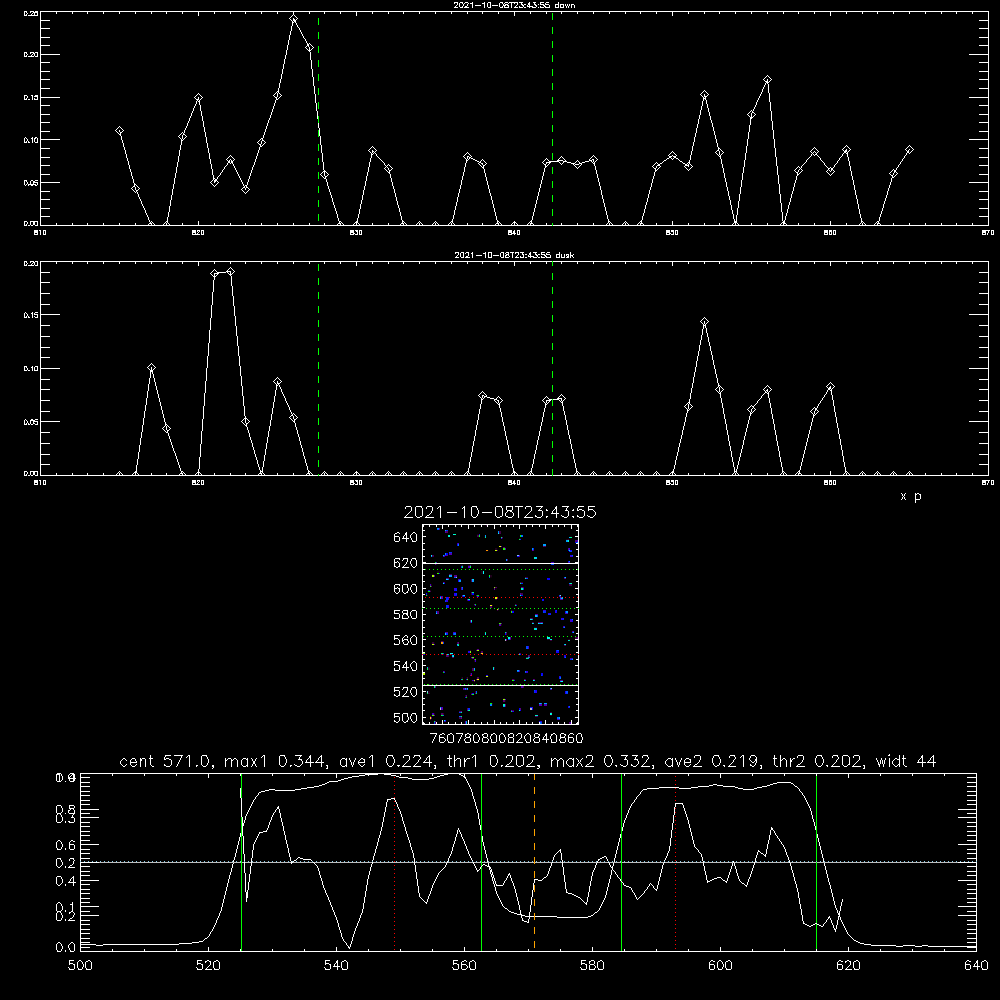
Task: Click the orange dashed center line in bottom plot
Action: 534,861
